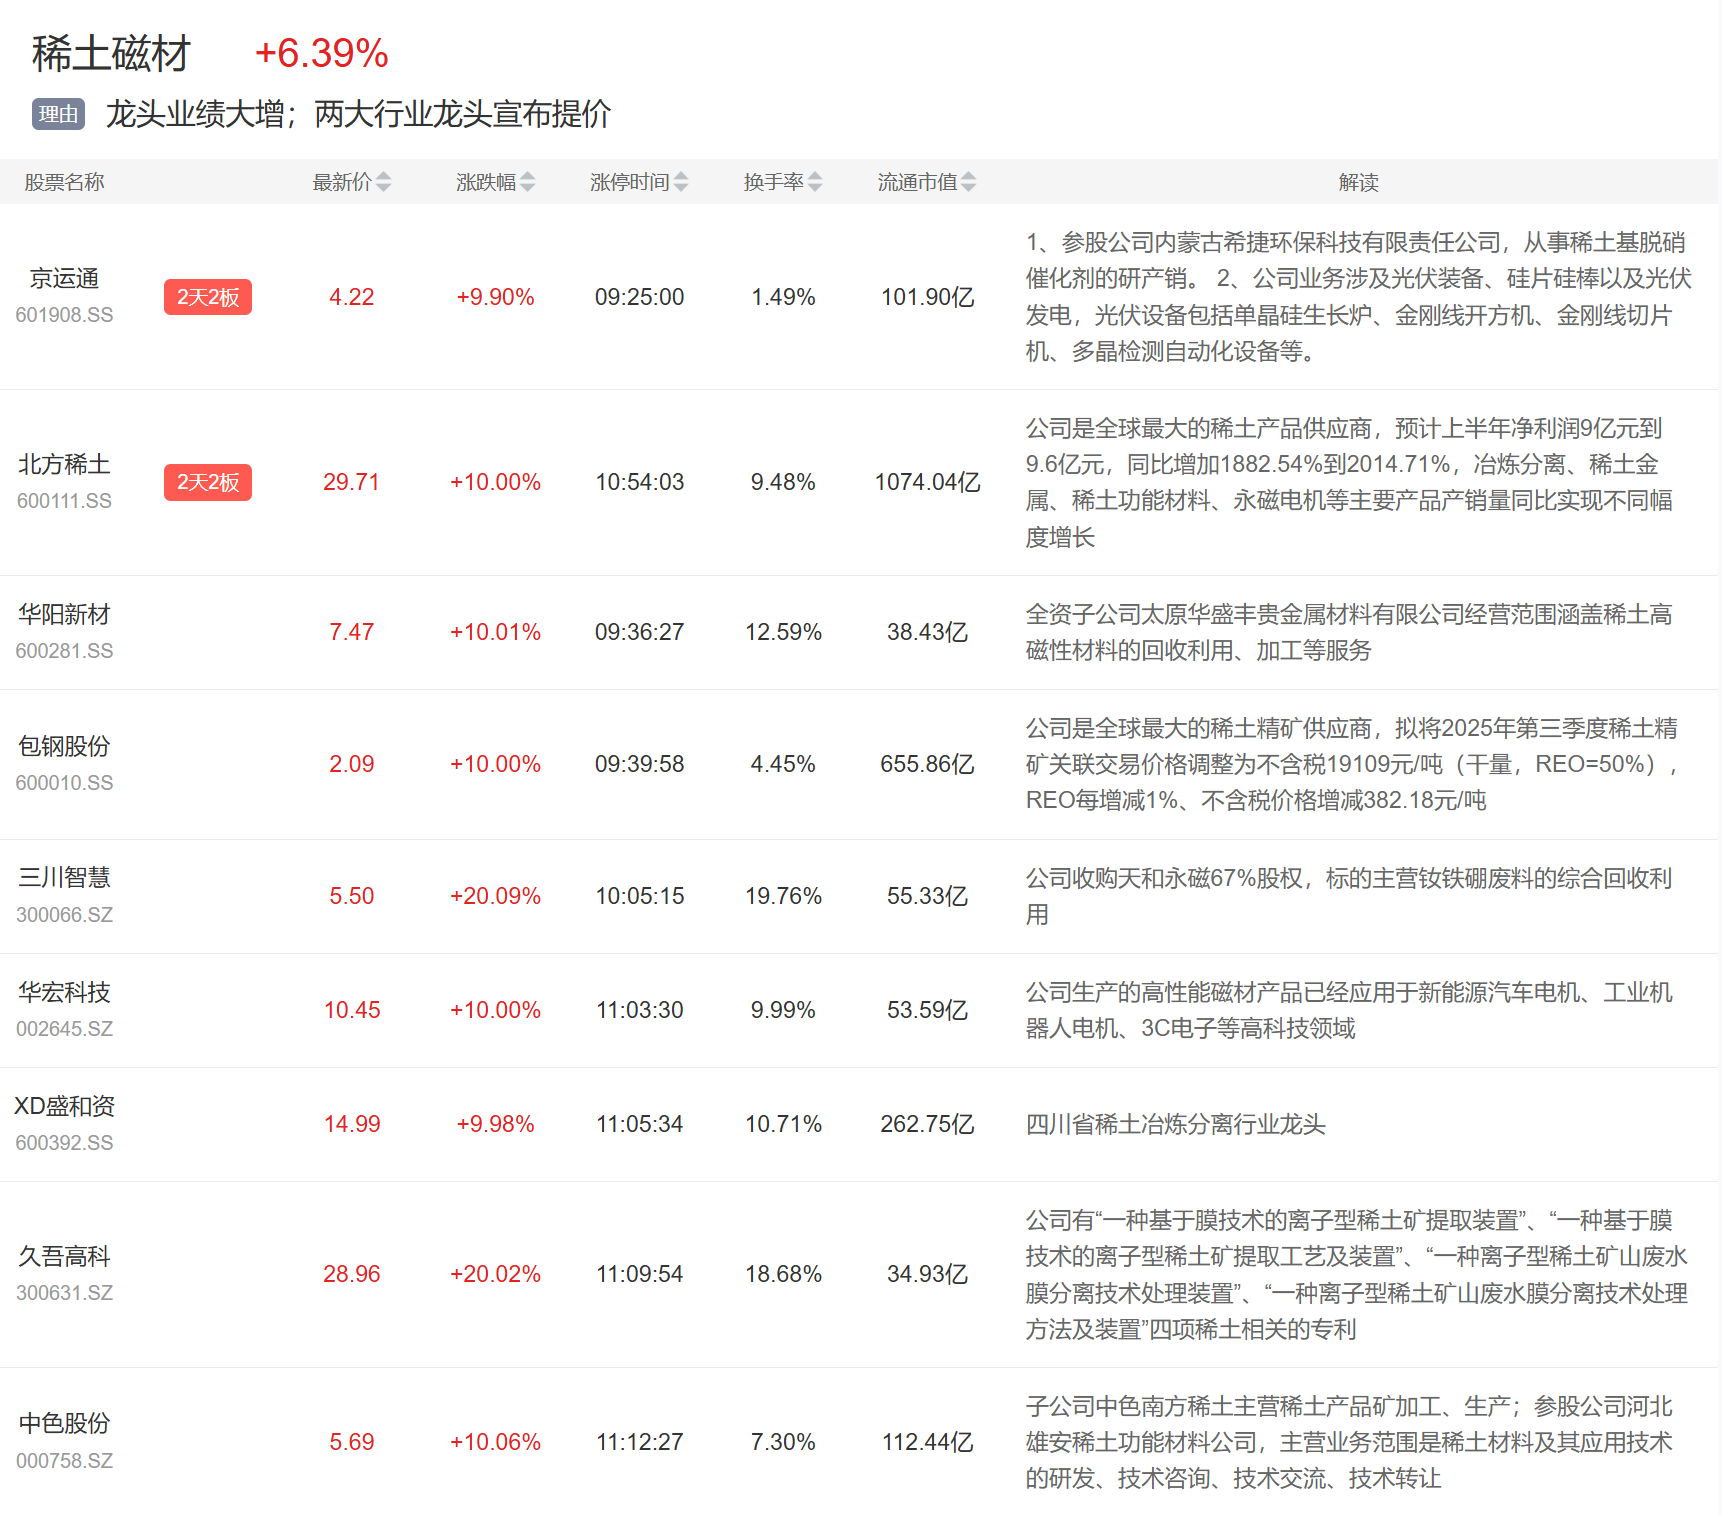
Task: Open 中色股份 stock link
Action: pyautogui.click(x=64, y=1423)
